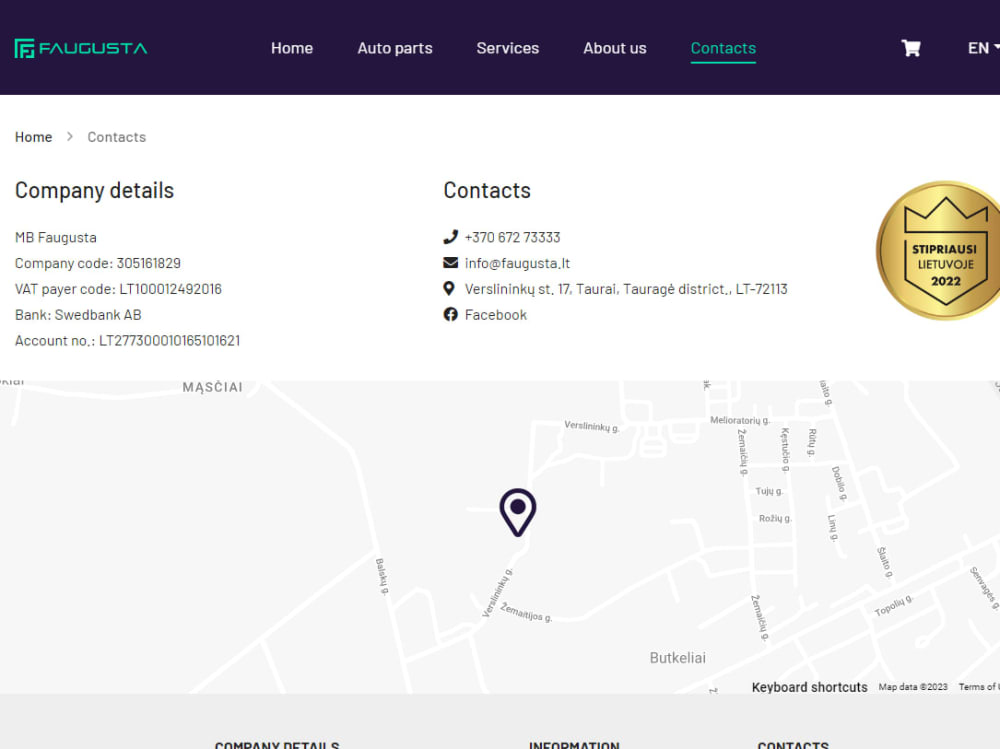The width and height of the screenshot is (1000, 749).
Task: Select the Contacts nav item
Action: click(723, 48)
